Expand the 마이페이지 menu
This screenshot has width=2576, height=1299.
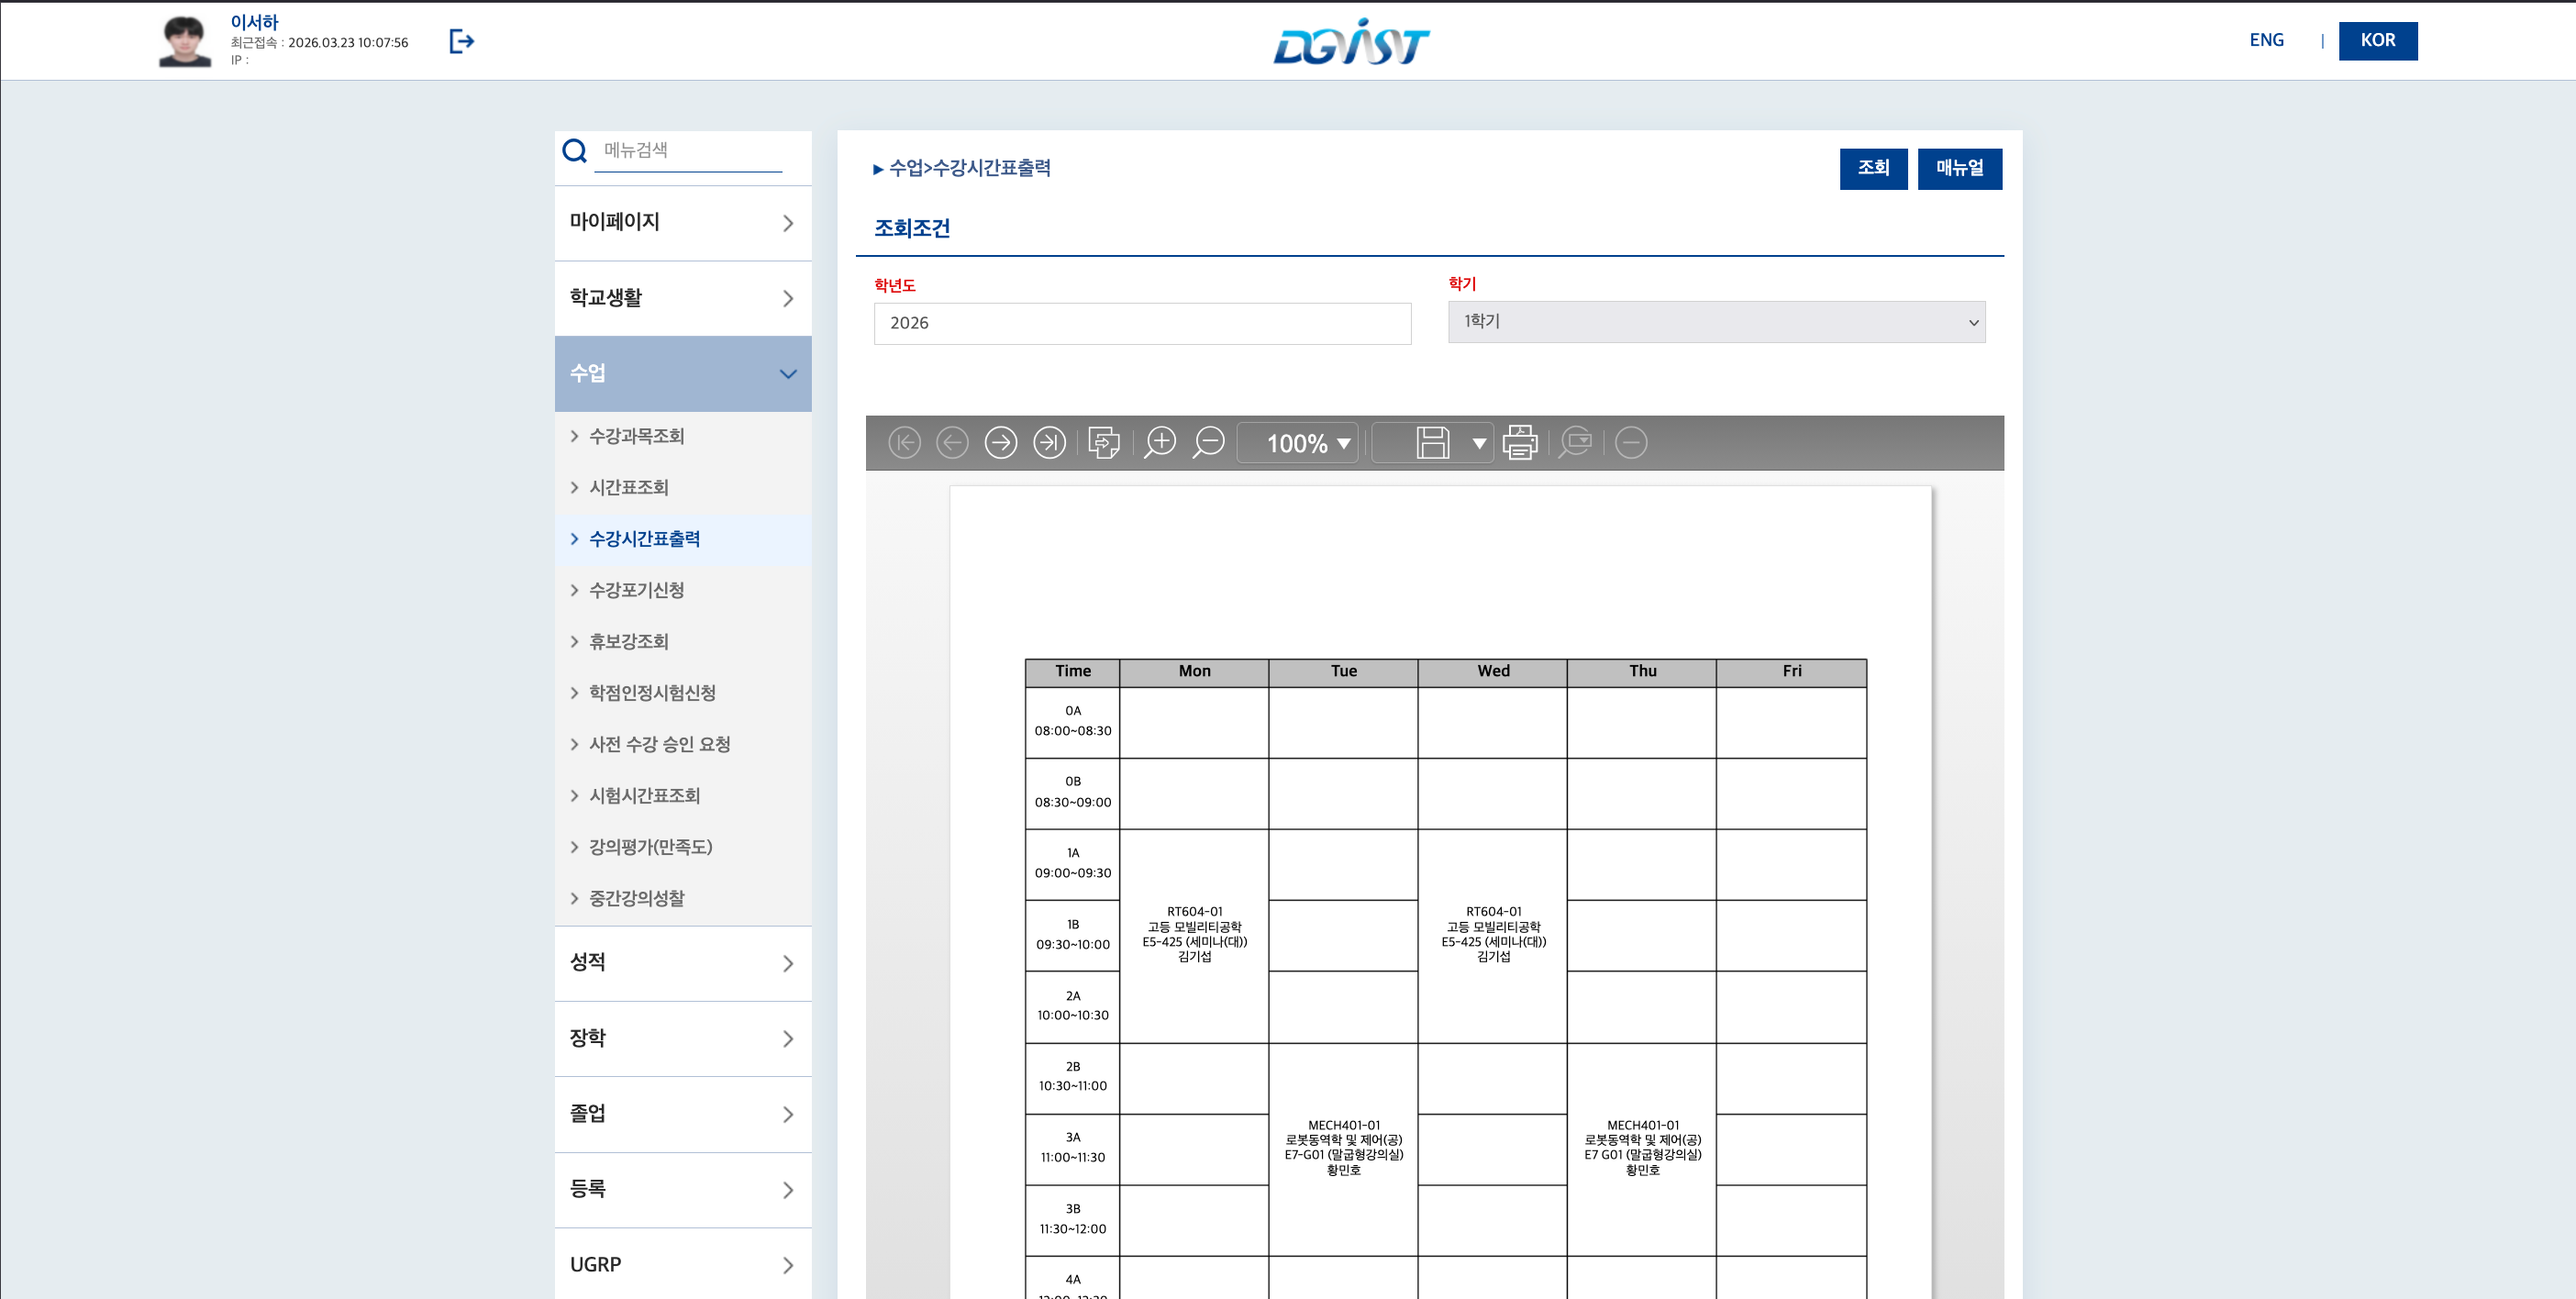tap(683, 223)
